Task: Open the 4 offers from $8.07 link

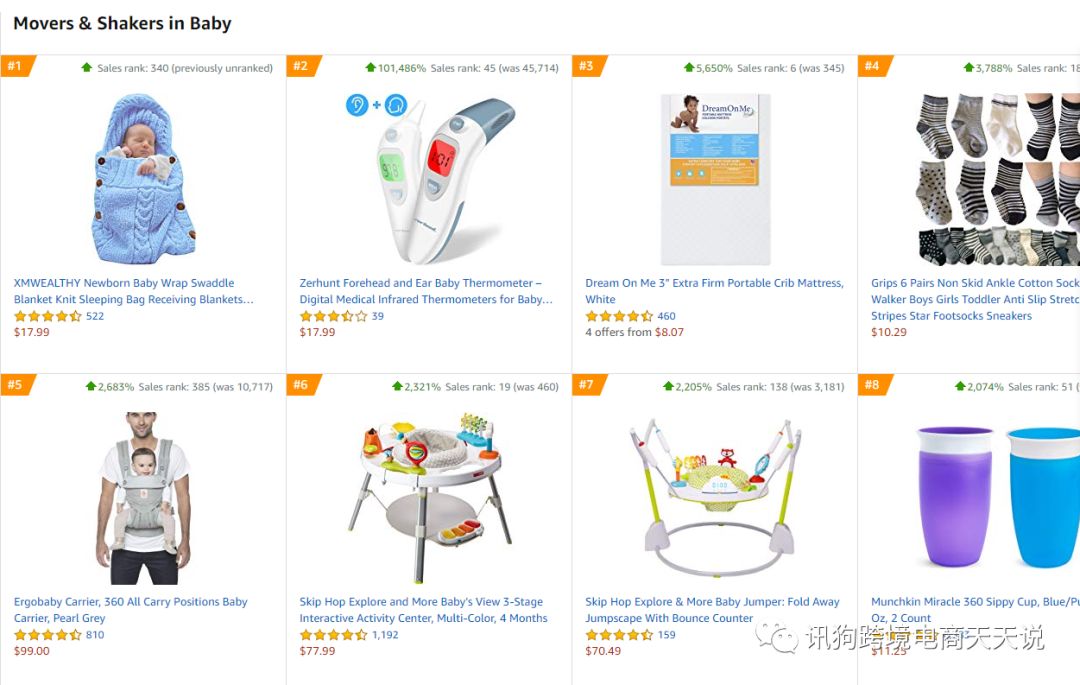Action: pos(634,332)
